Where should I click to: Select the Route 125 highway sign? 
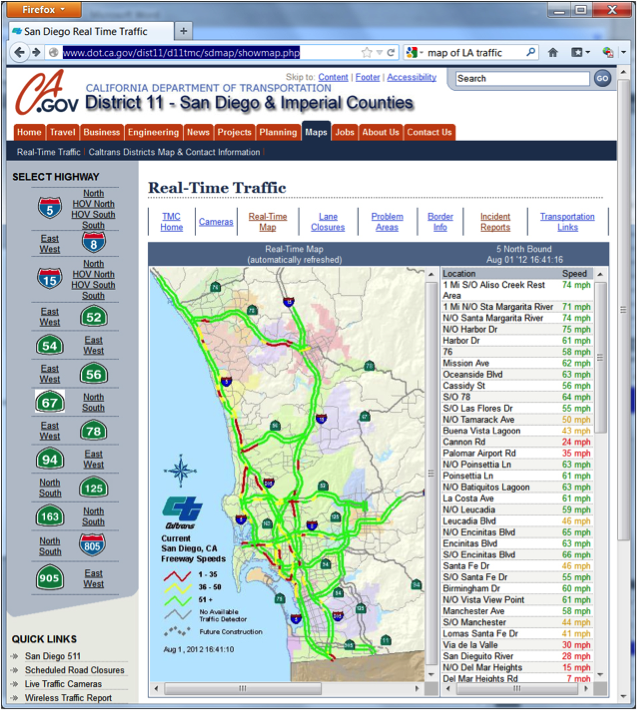pos(94,488)
